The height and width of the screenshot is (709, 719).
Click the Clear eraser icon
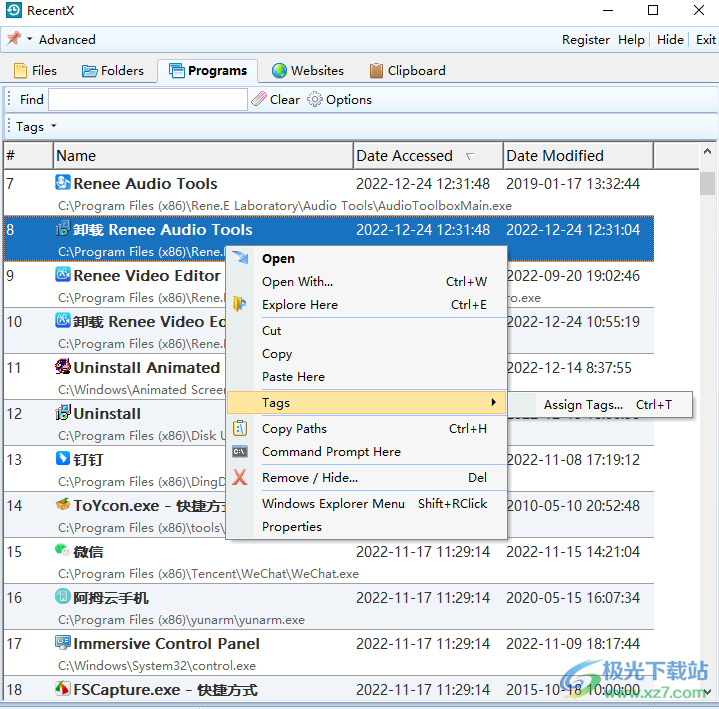pyautogui.click(x=259, y=99)
